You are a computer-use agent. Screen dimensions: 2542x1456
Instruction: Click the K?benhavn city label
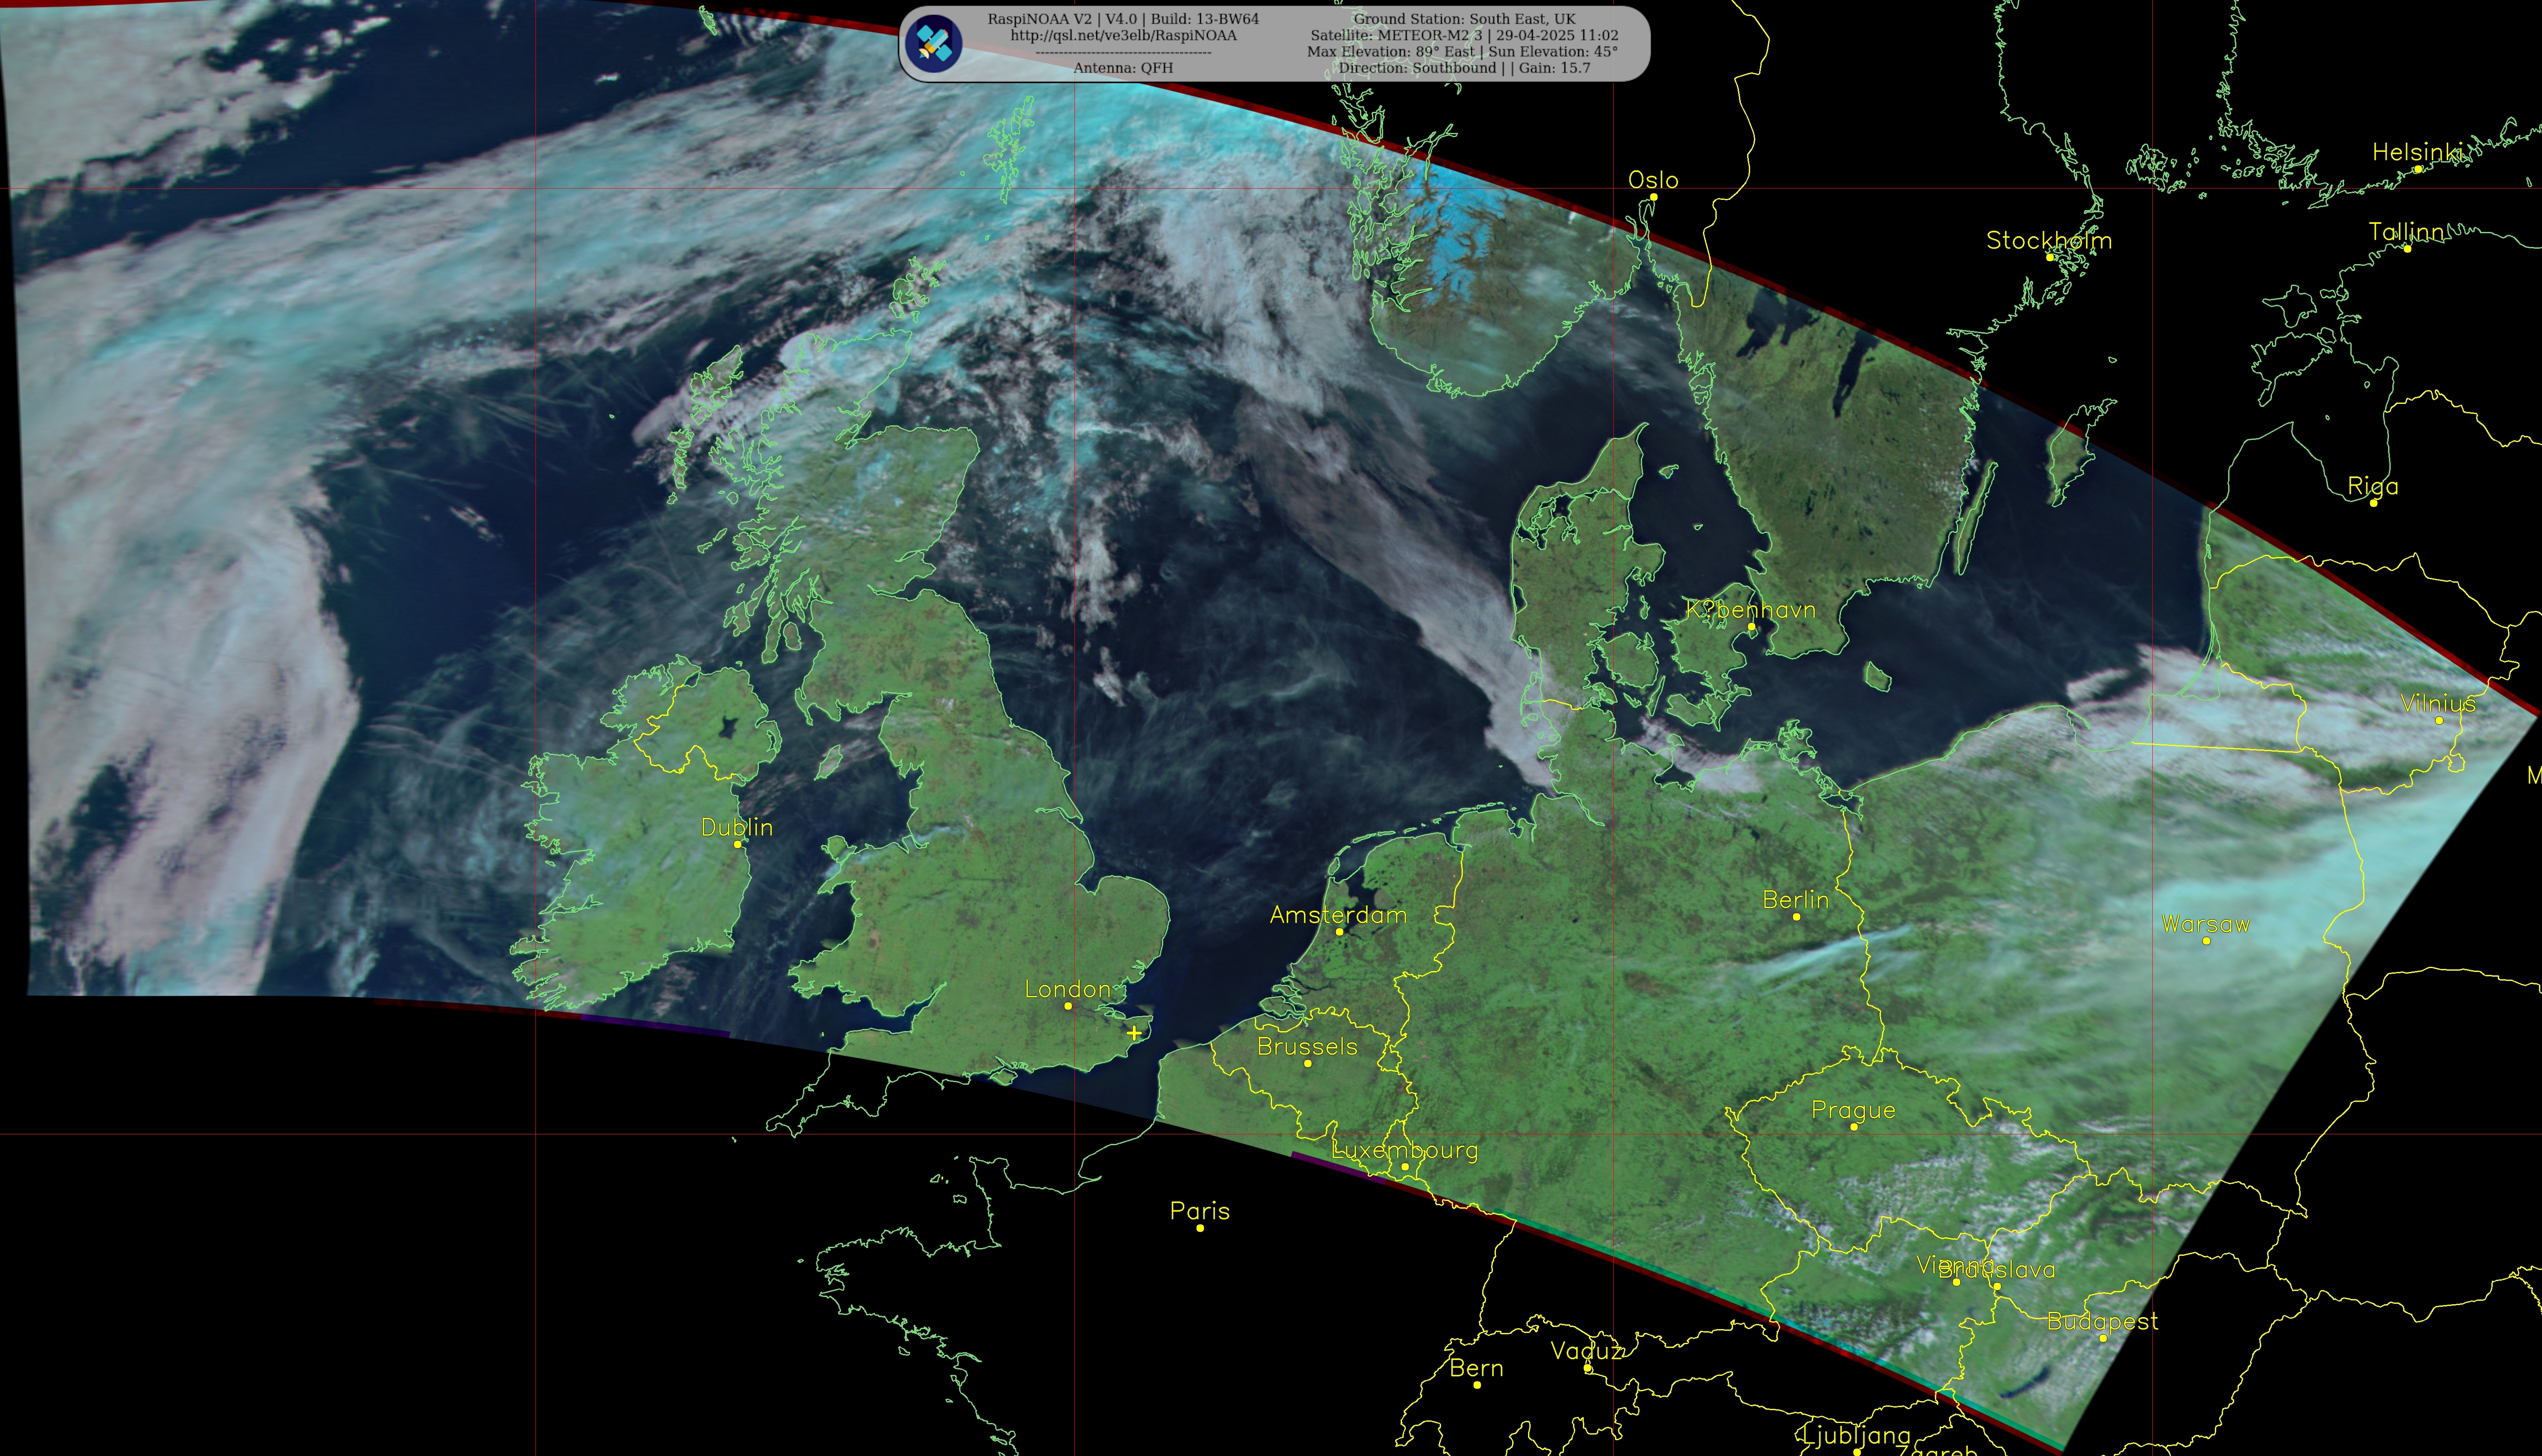[x=1750, y=610]
